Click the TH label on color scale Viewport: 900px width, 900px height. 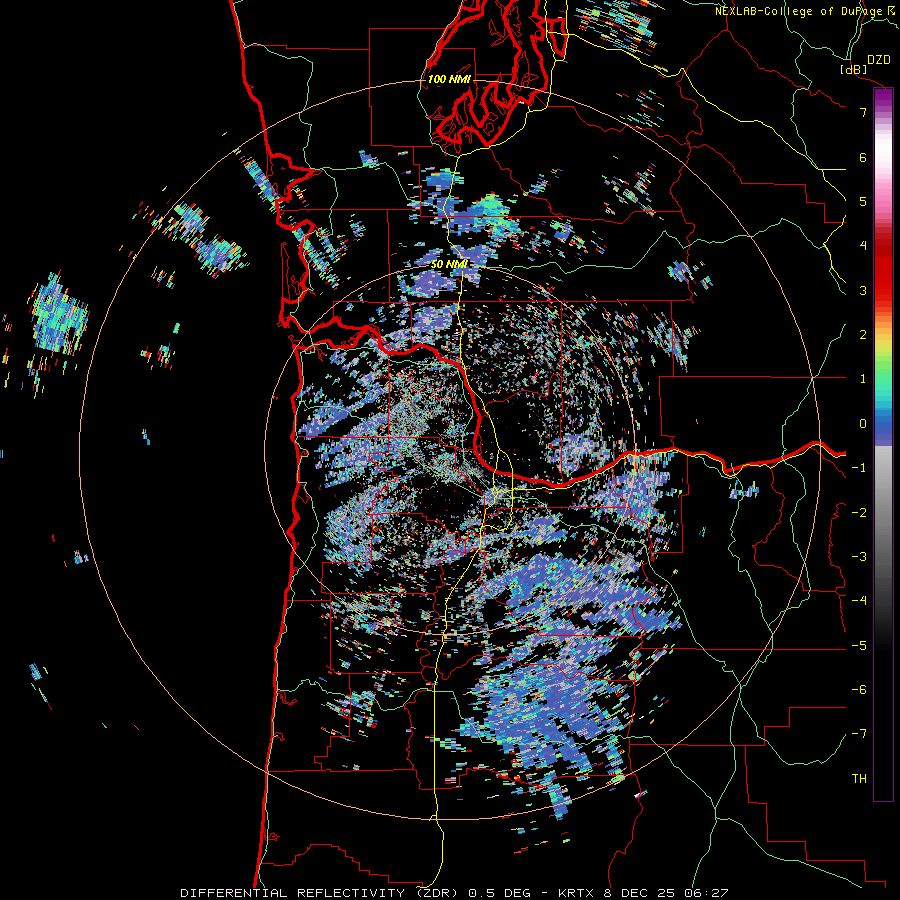pyautogui.click(x=859, y=779)
